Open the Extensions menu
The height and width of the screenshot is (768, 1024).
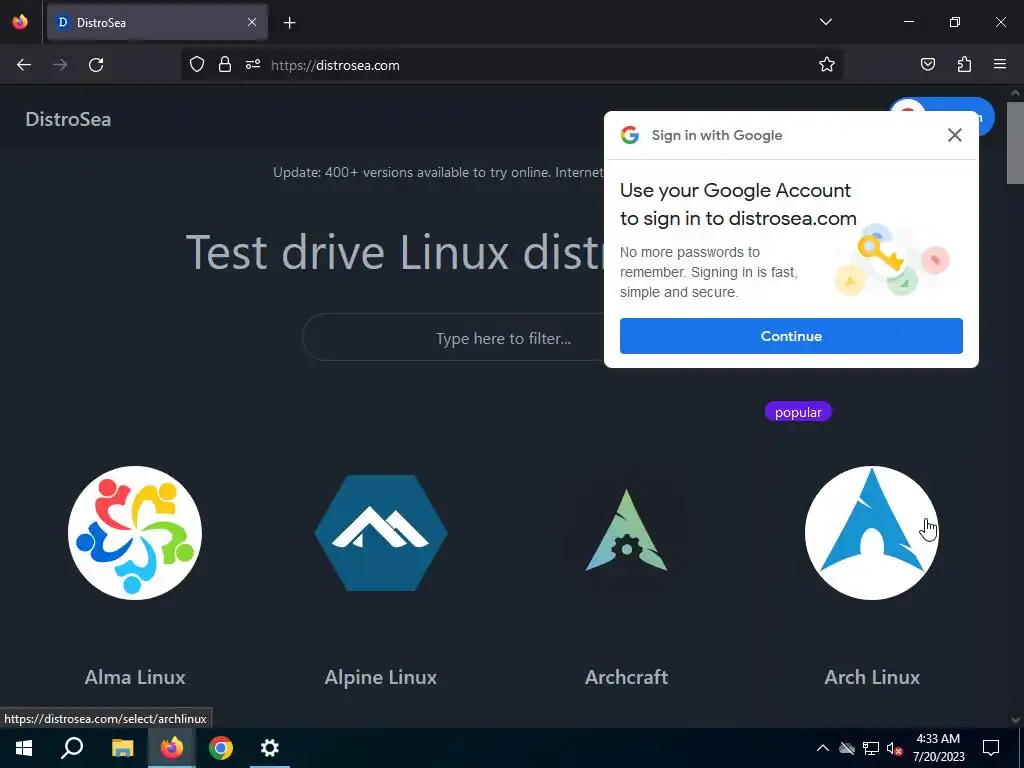tap(964, 64)
